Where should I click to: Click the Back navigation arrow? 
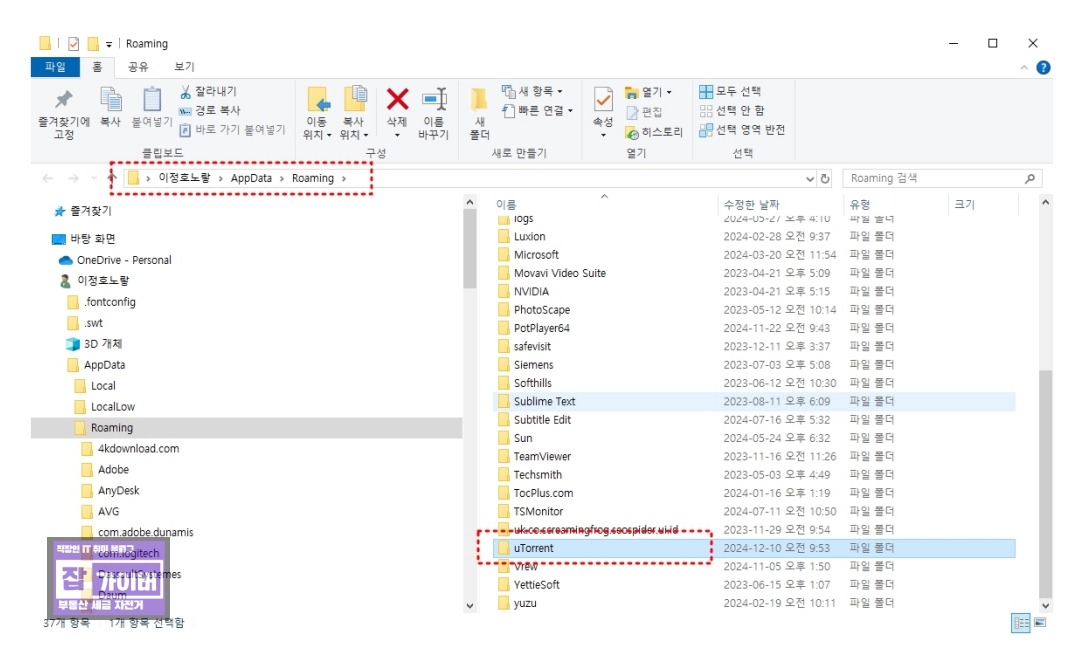48,178
